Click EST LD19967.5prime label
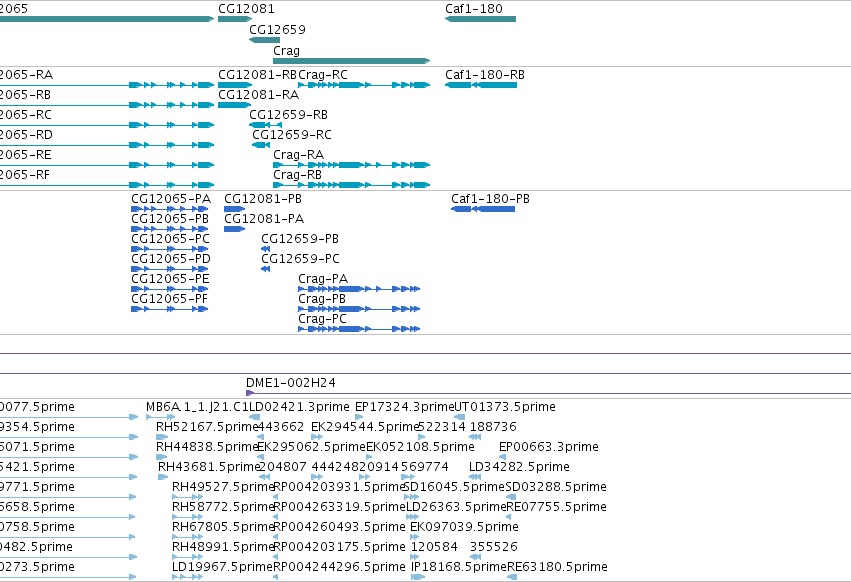Screen dimensions: 851x582 coord(222,568)
